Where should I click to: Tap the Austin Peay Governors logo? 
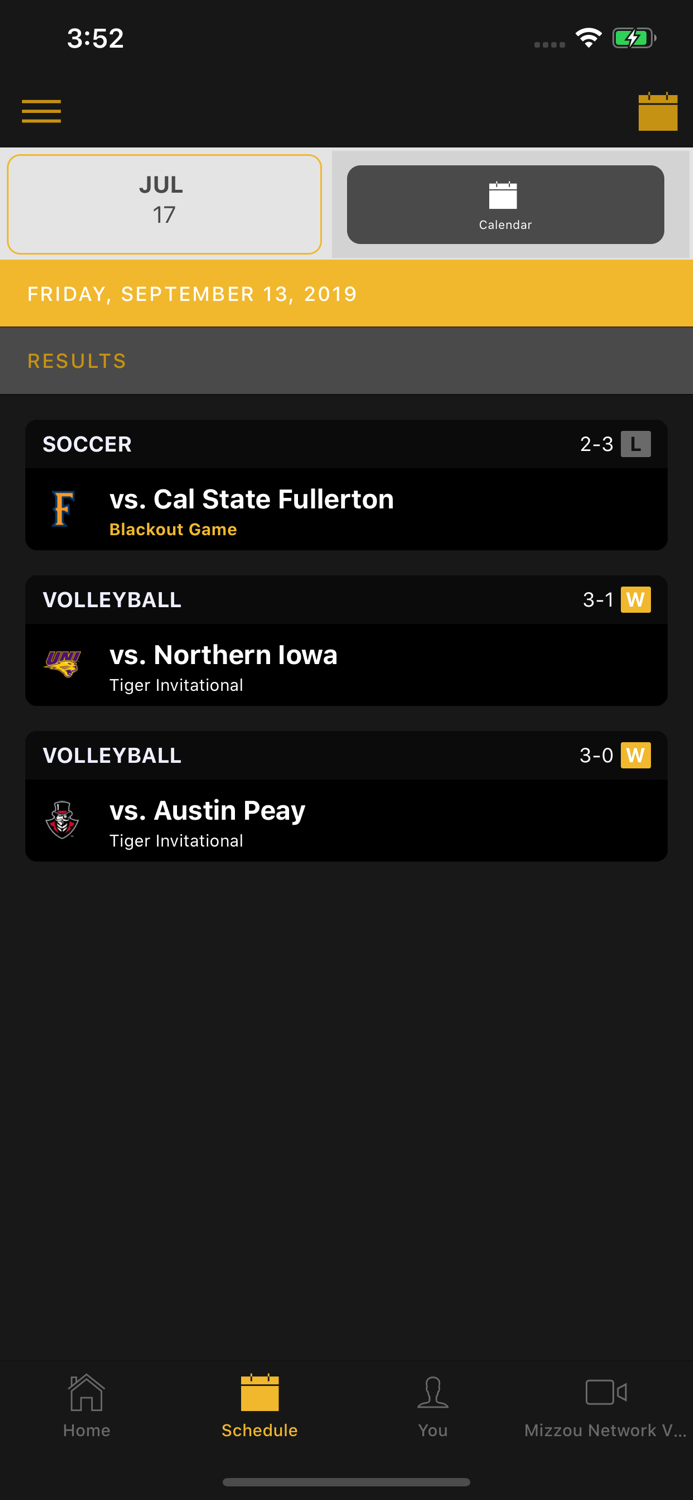(x=62, y=820)
